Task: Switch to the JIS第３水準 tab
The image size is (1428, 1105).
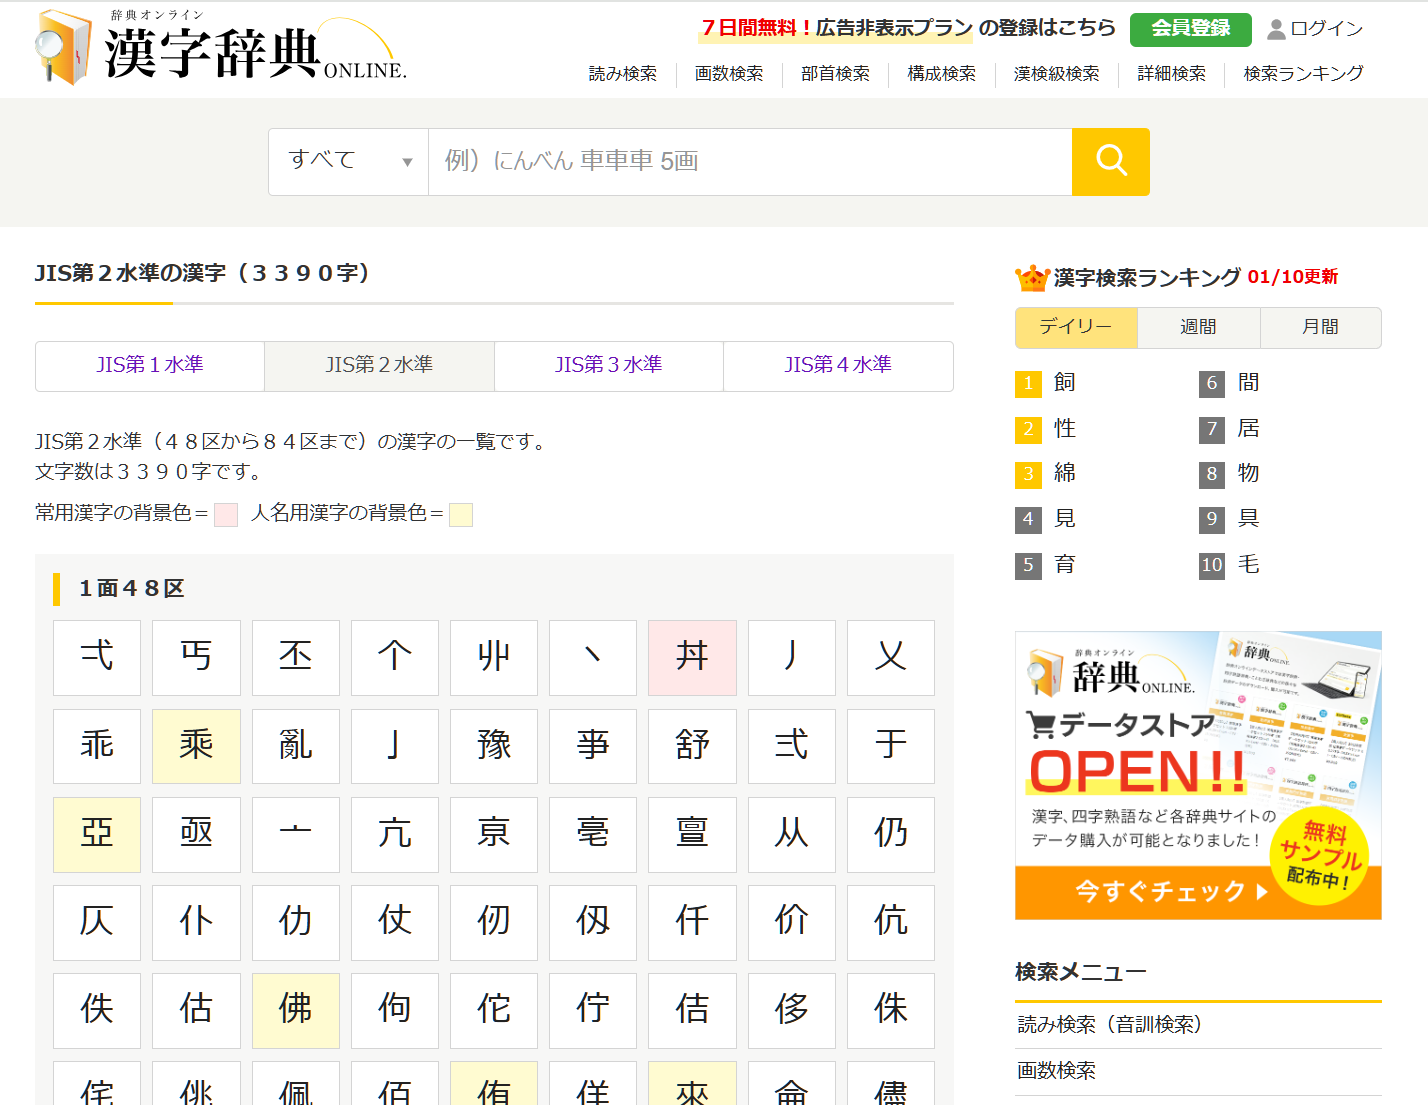Action: coord(608,366)
